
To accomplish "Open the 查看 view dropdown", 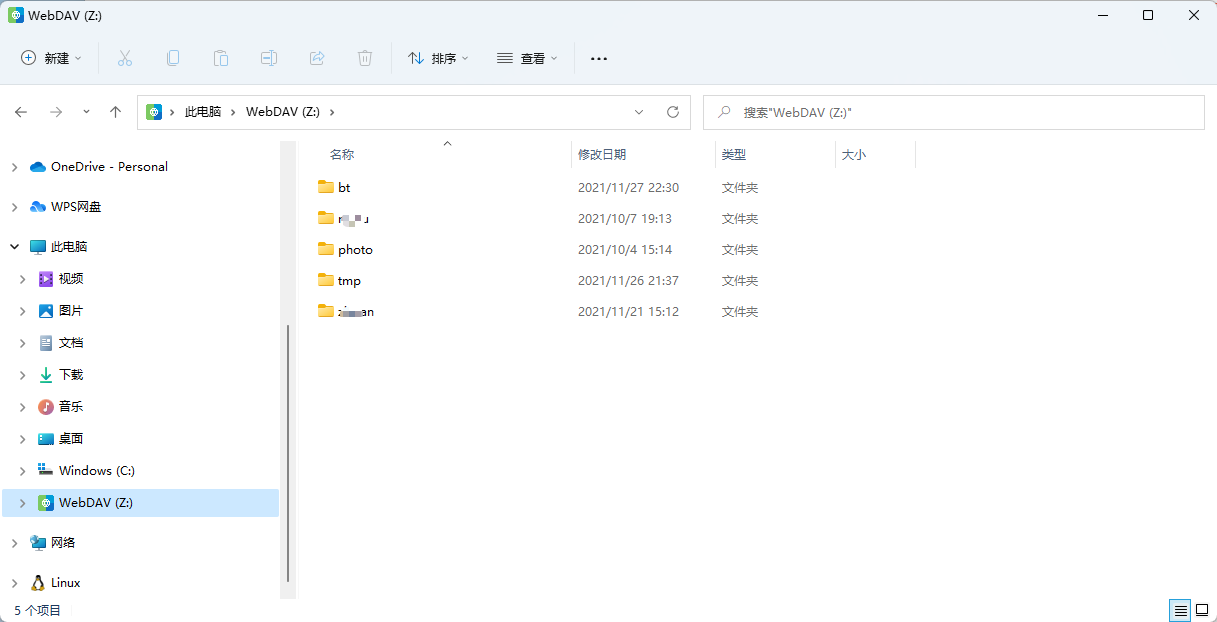I will click(x=526, y=58).
